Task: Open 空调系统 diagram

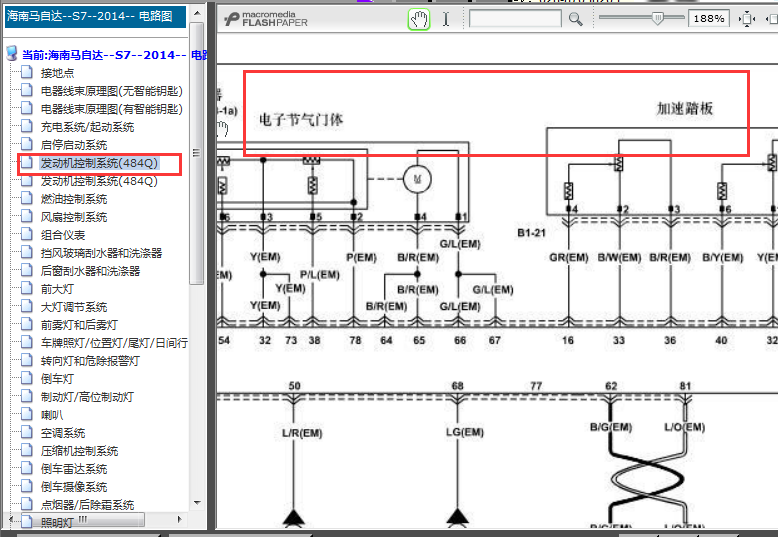Action: (63, 433)
